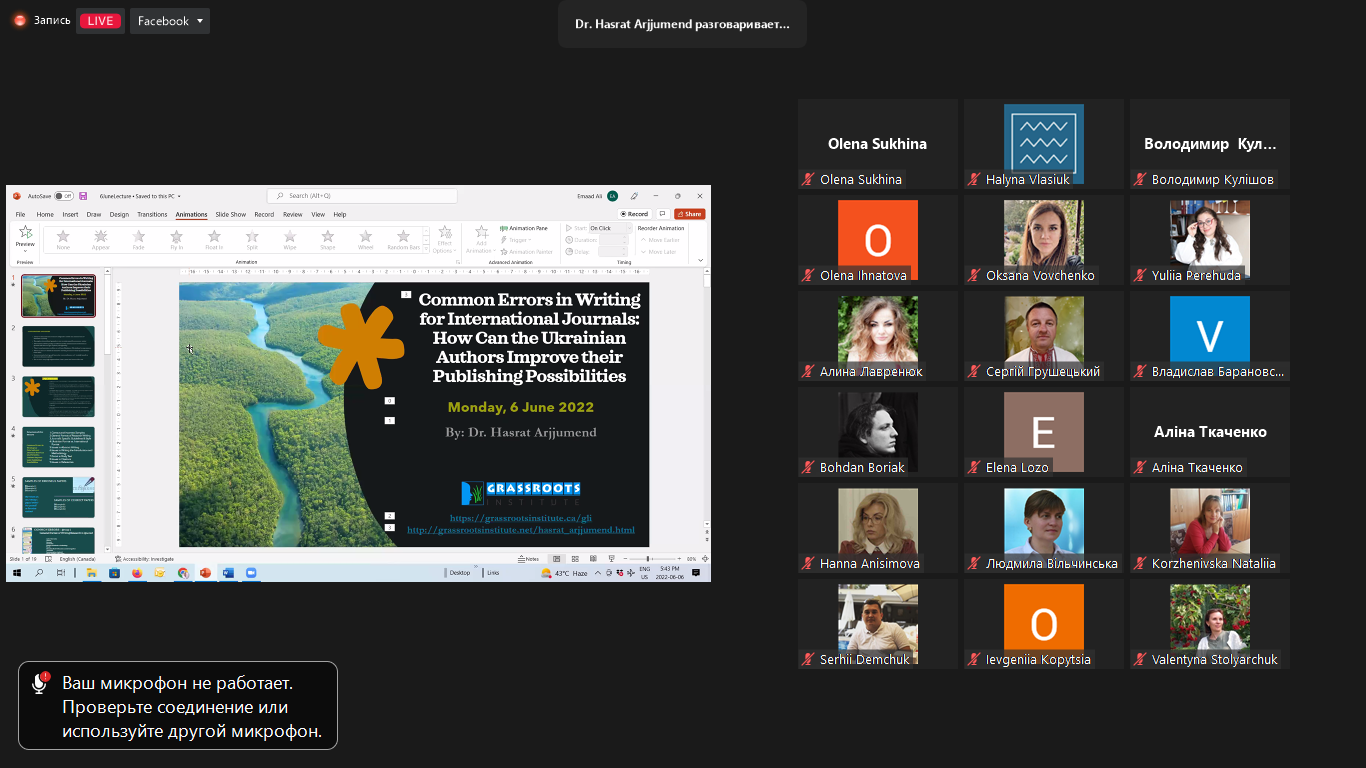Open the grassrootsinstitute.ca/gli link
This screenshot has width=1366, height=768.
[520, 519]
